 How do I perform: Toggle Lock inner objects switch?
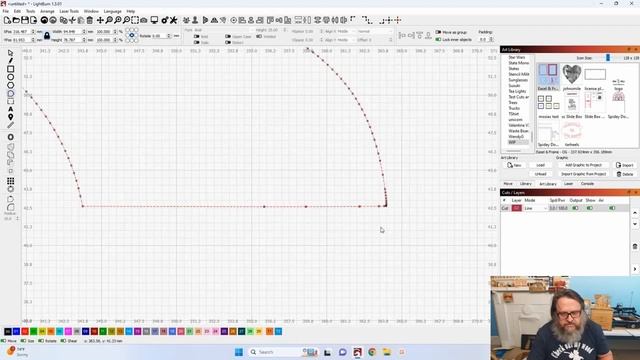point(438,40)
